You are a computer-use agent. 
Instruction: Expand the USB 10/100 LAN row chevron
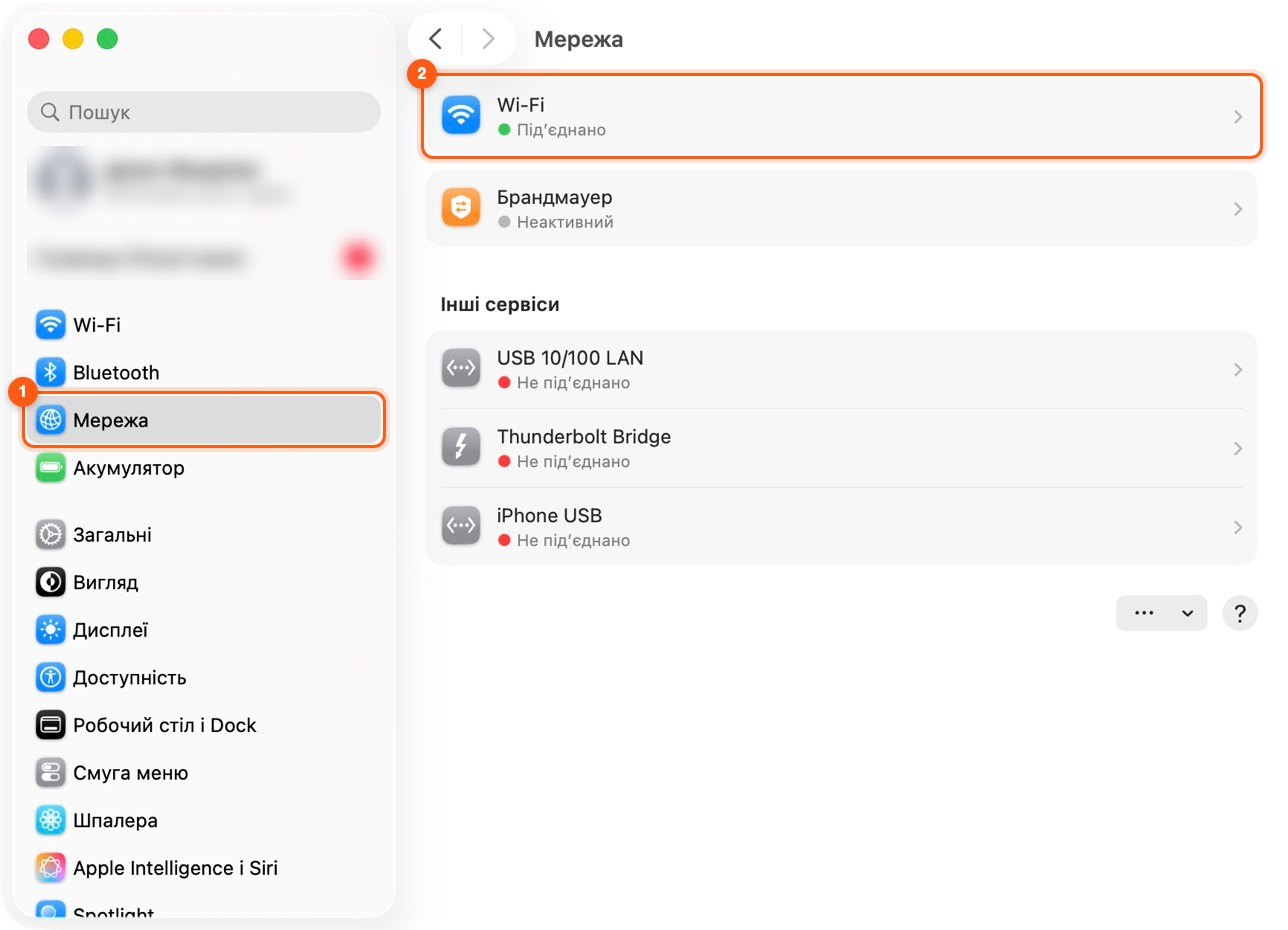coord(1238,369)
